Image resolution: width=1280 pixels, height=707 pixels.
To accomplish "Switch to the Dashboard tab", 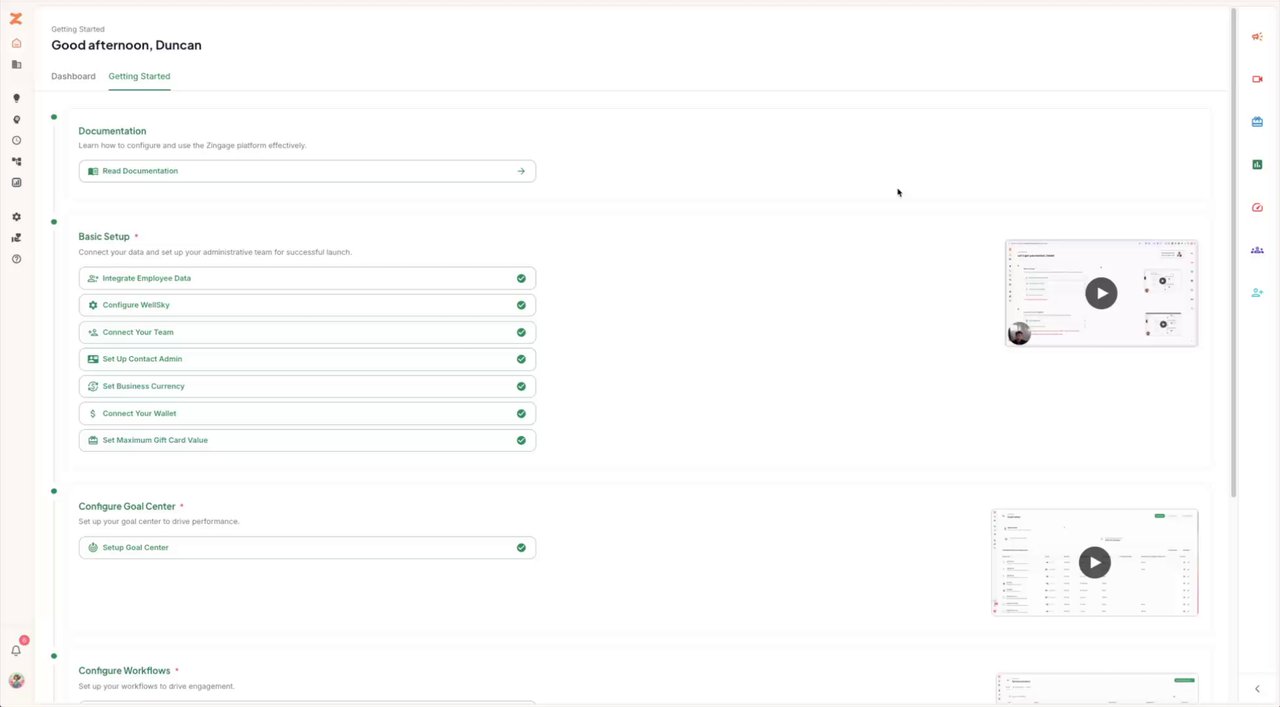I will pos(73,76).
